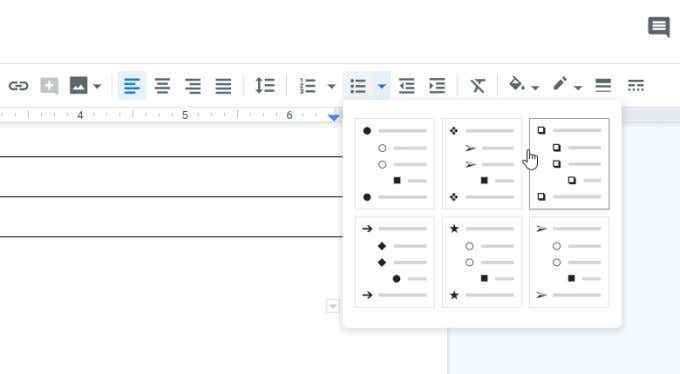
Task: Apply the numbered list button
Action: (307, 85)
